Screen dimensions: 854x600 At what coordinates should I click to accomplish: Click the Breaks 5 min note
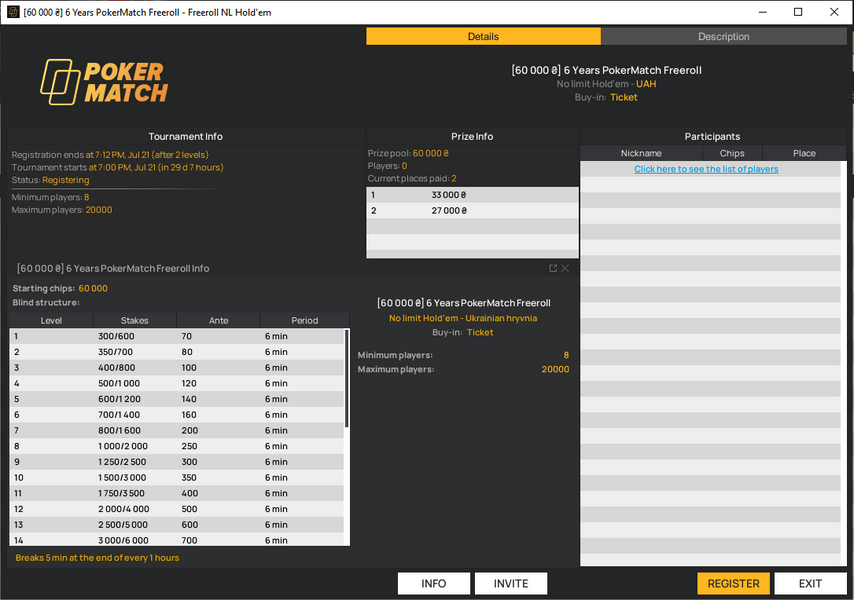(x=97, y=558)
